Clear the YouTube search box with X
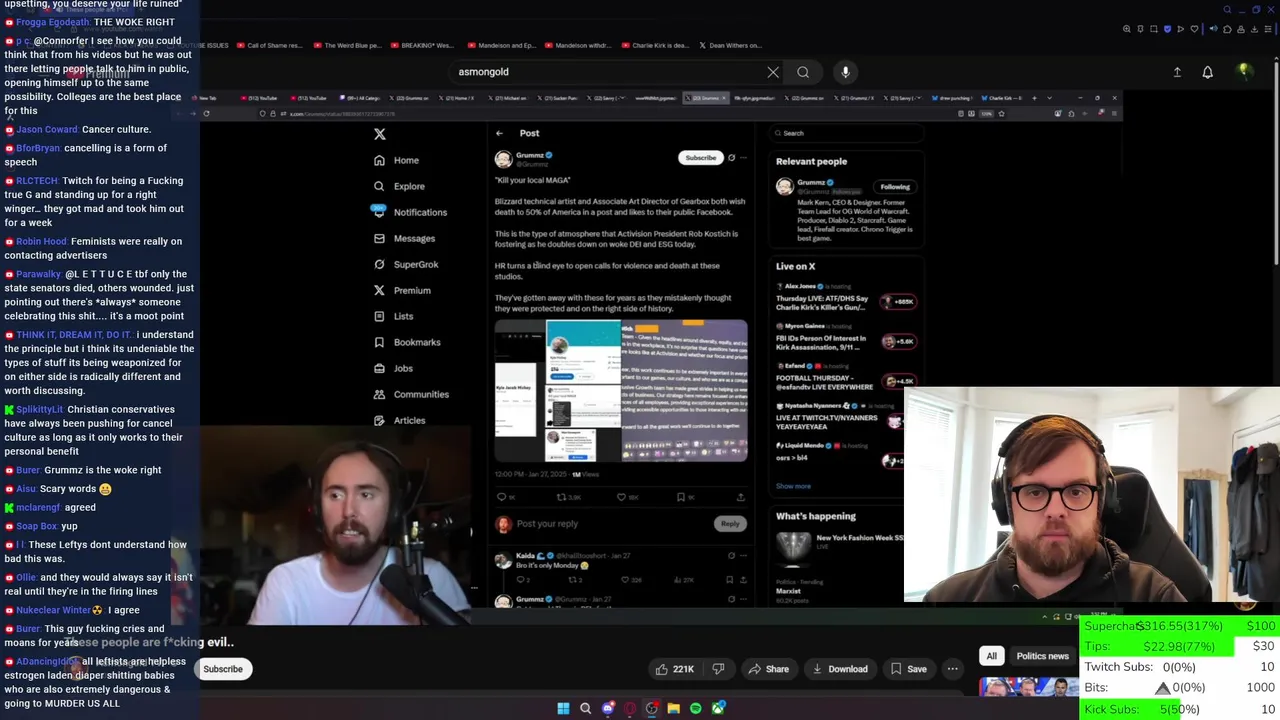 coord(773,72)
